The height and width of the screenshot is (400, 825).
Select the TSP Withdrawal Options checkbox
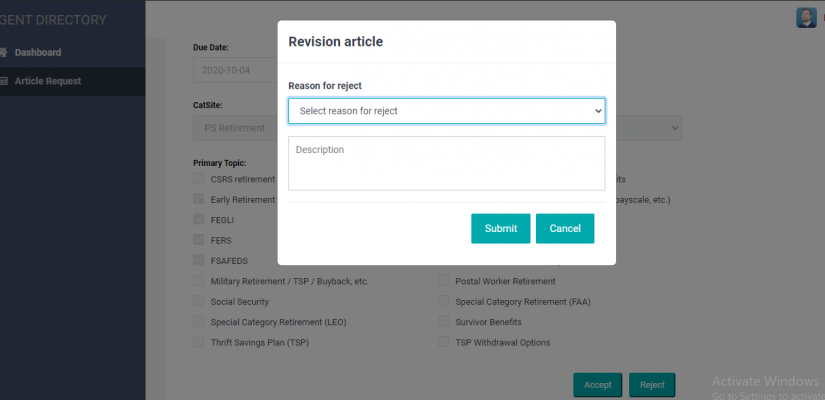(444, 342)
